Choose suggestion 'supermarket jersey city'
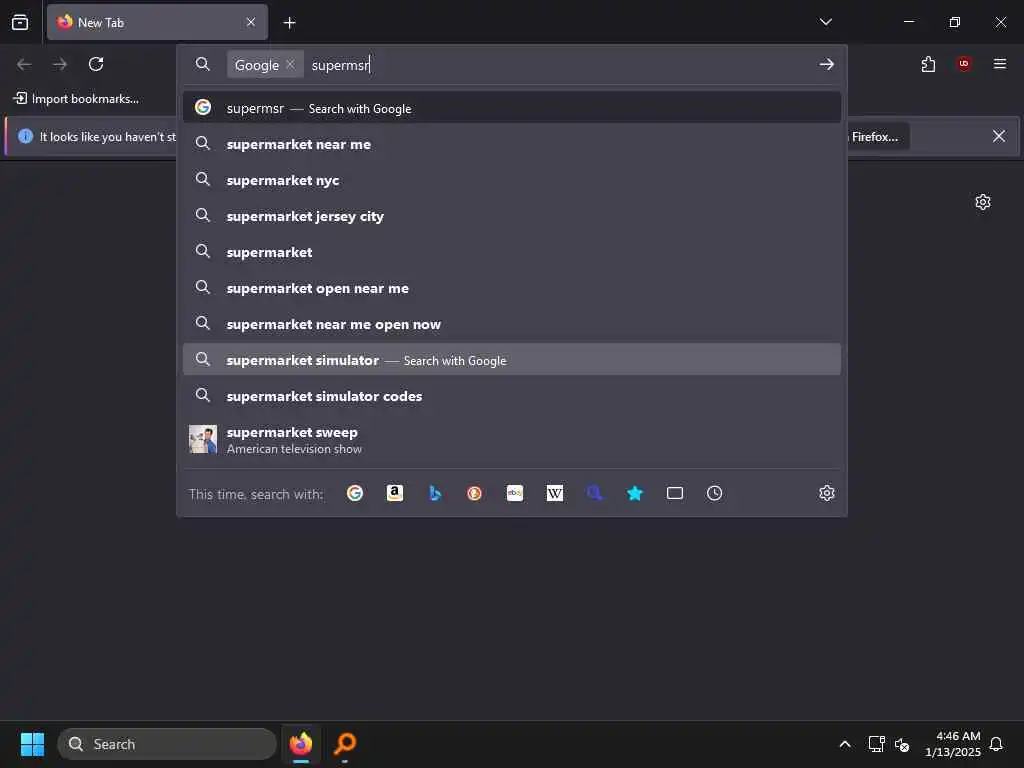 coord(511,216)
